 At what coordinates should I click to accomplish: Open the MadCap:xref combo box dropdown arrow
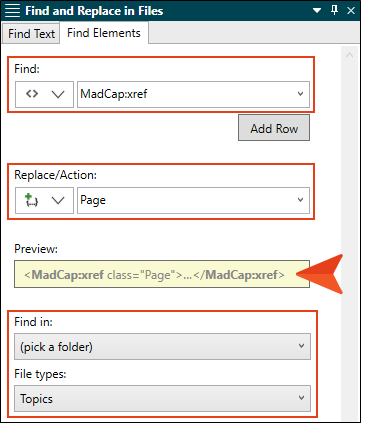[300, 94]
